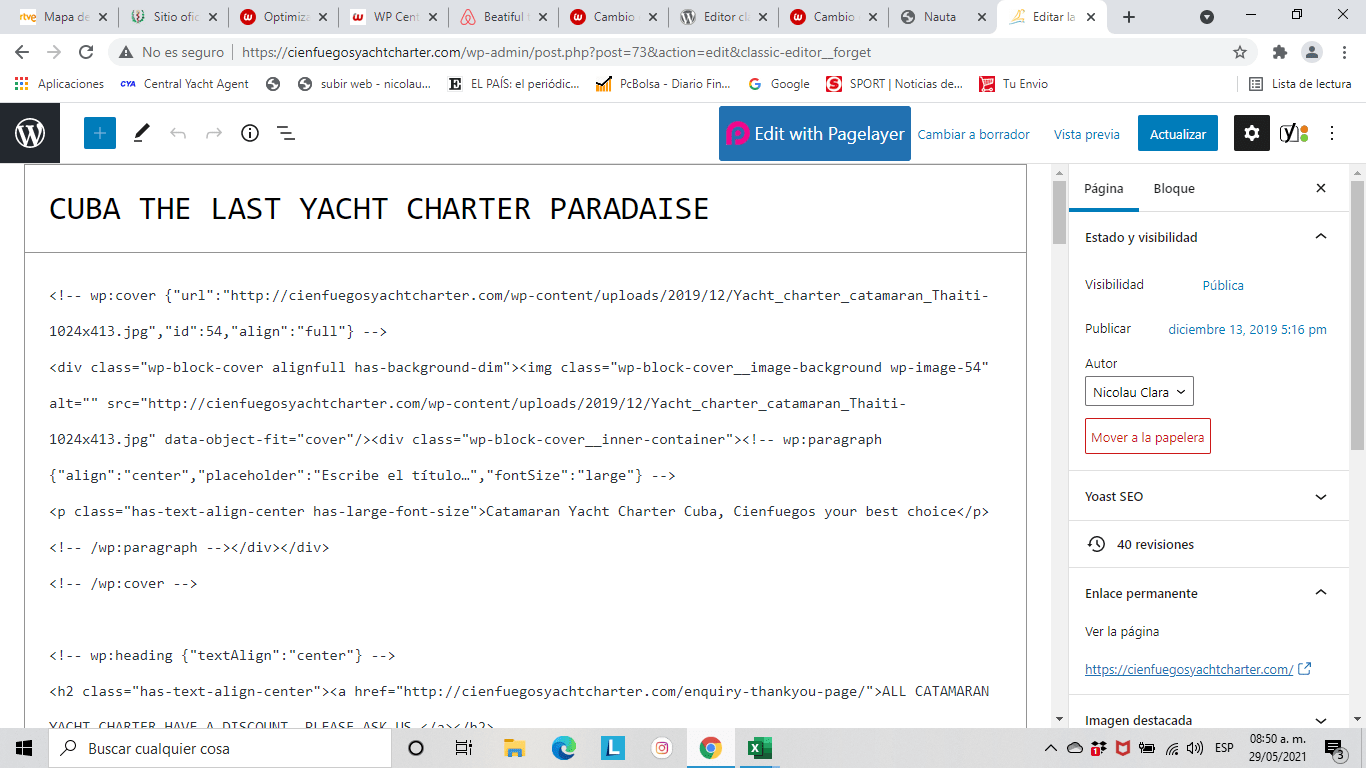1366x768 pixels.
Task: Open the cienfuegosyachtcharter.com permalink
Action: tap(1189, 669)
